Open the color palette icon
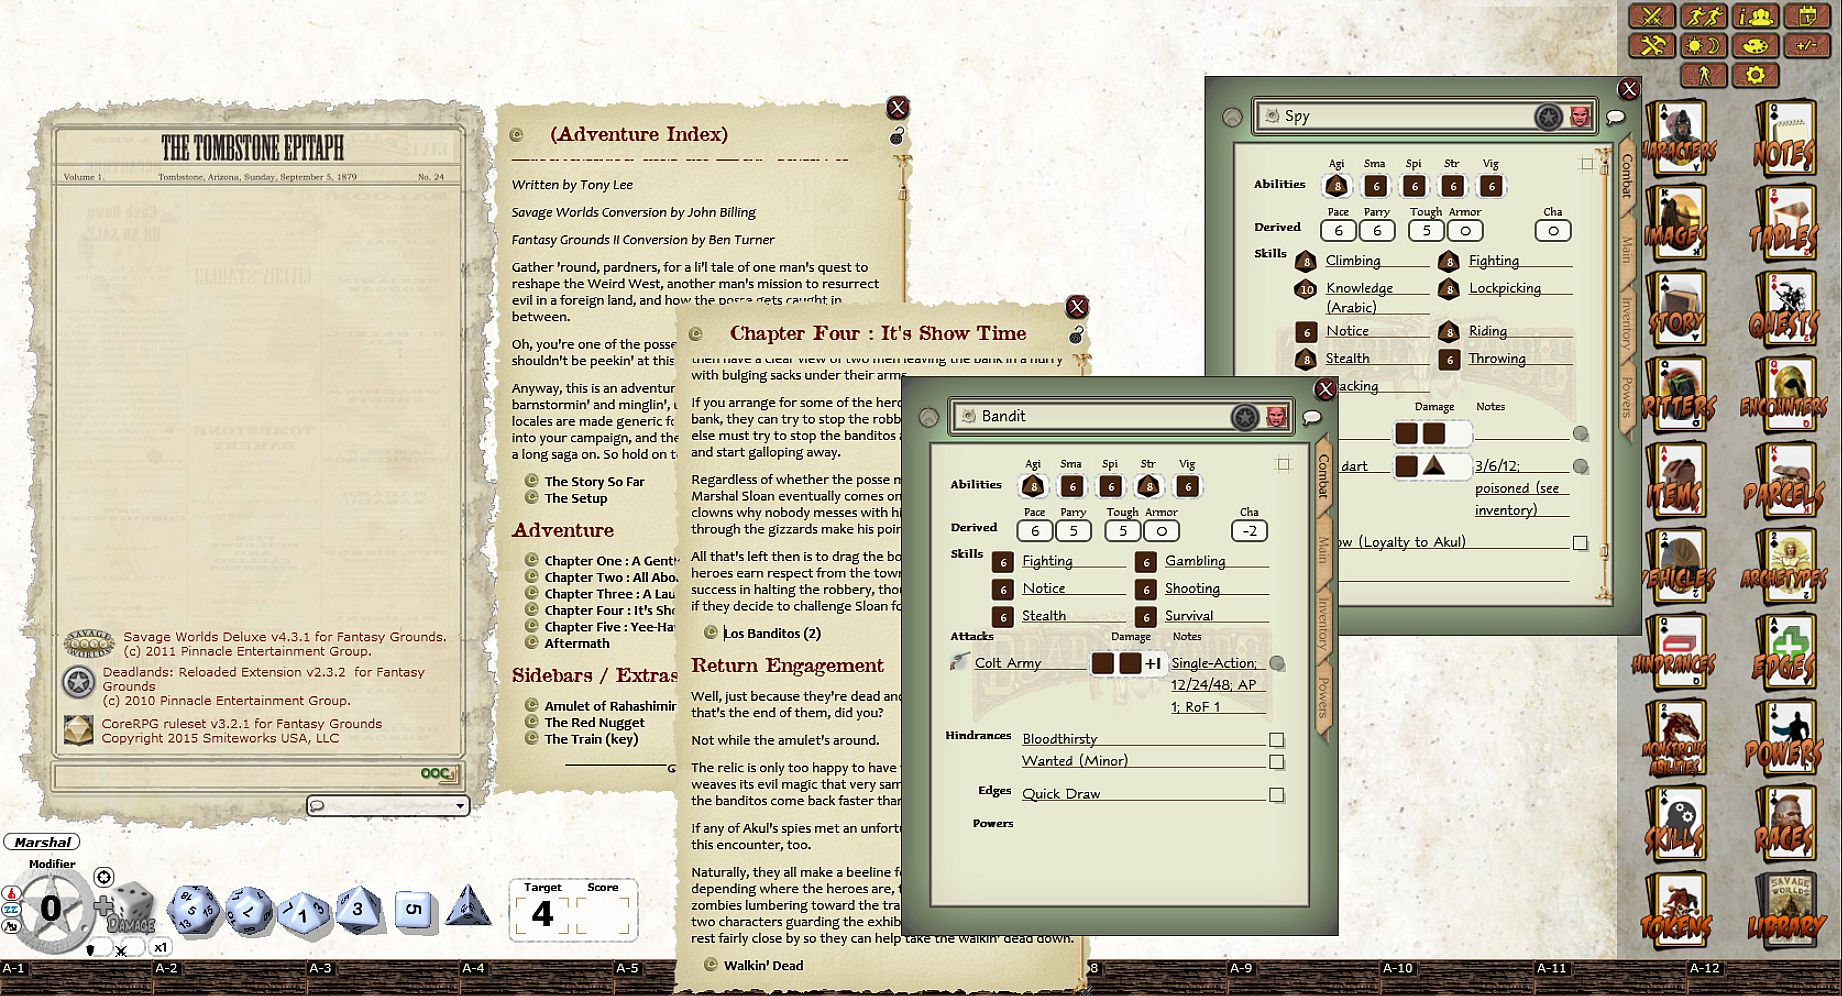Screen dimensions: 1842x996 [x=1755, y=46]
